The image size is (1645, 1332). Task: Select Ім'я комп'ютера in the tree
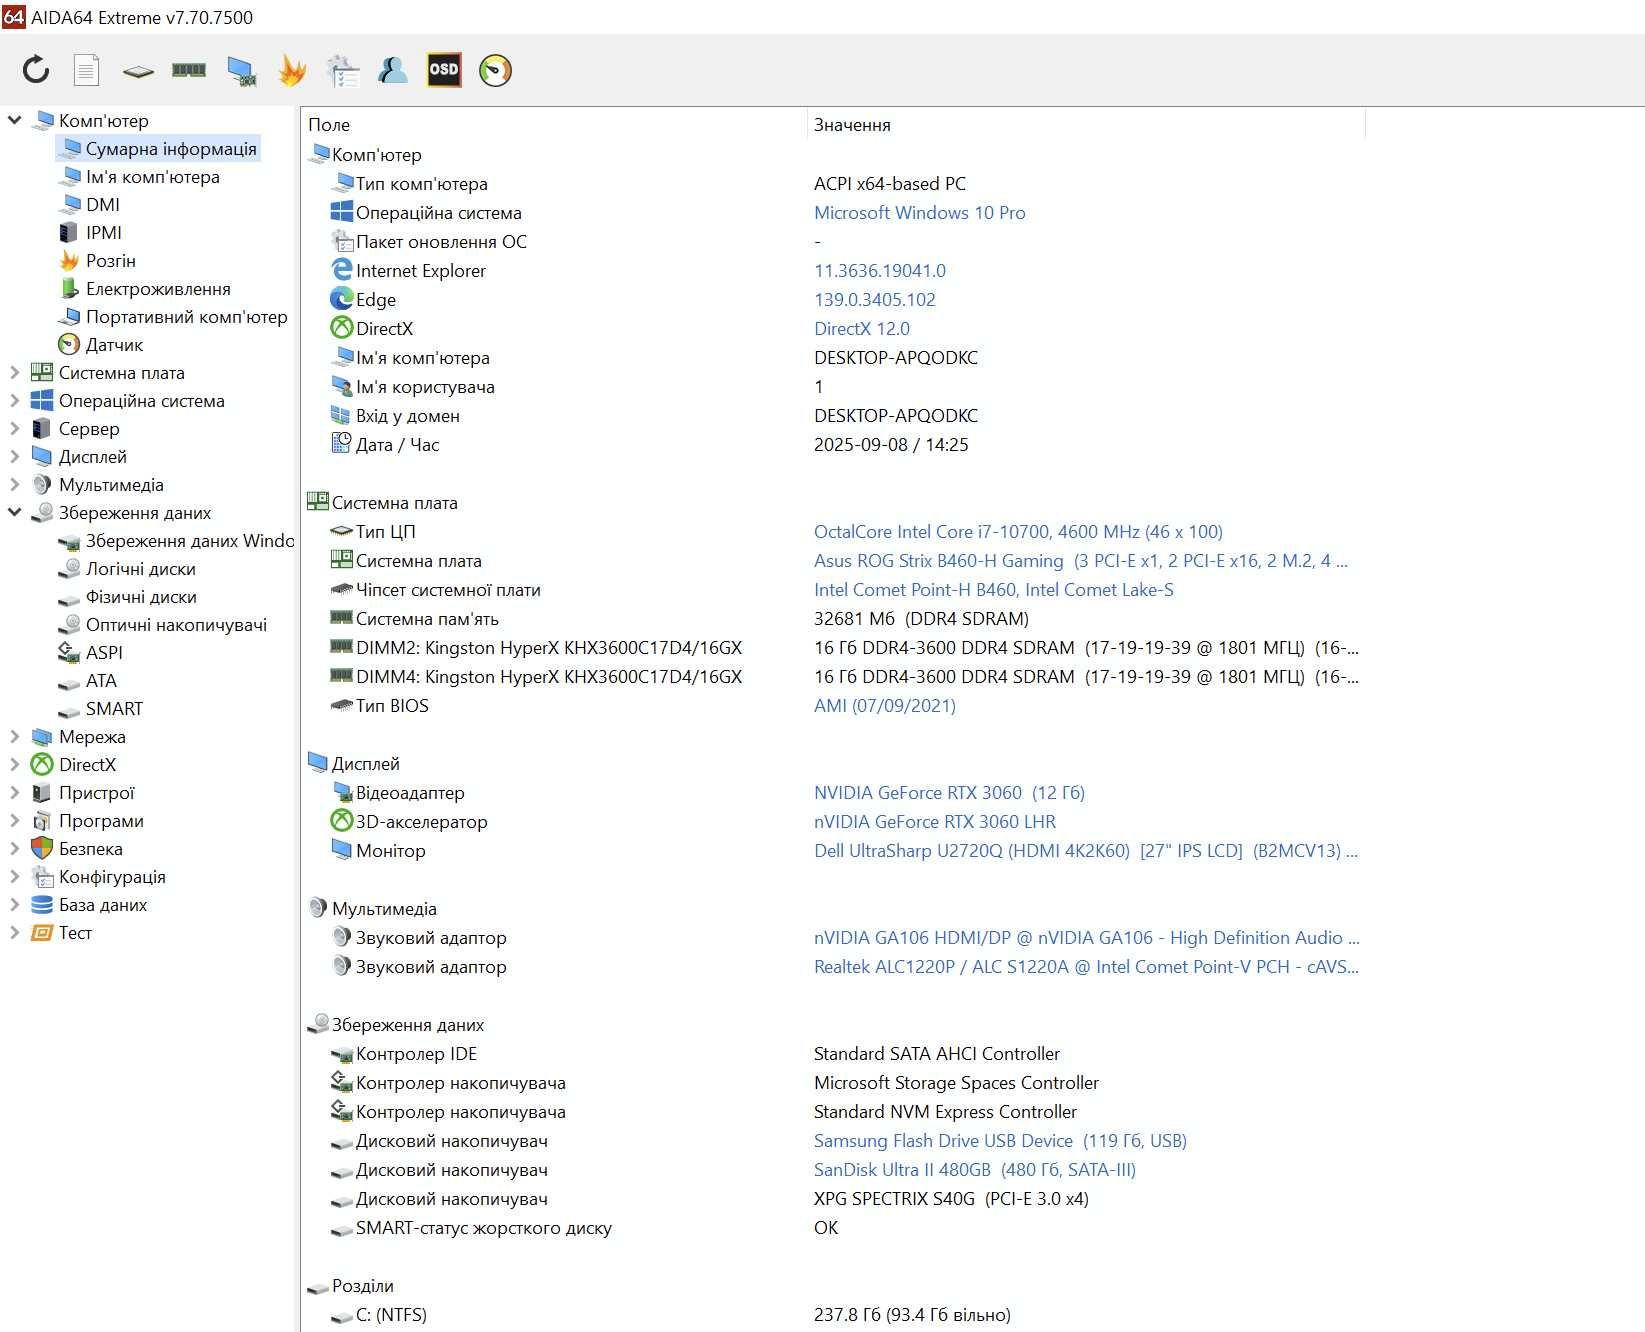click(x=152, y=176)
